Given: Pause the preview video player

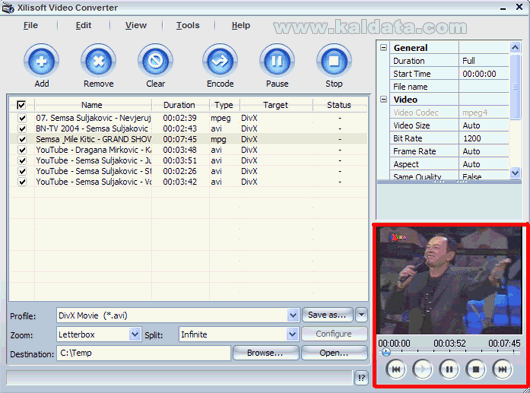Looking at the screenshot, I should point(449,369).
